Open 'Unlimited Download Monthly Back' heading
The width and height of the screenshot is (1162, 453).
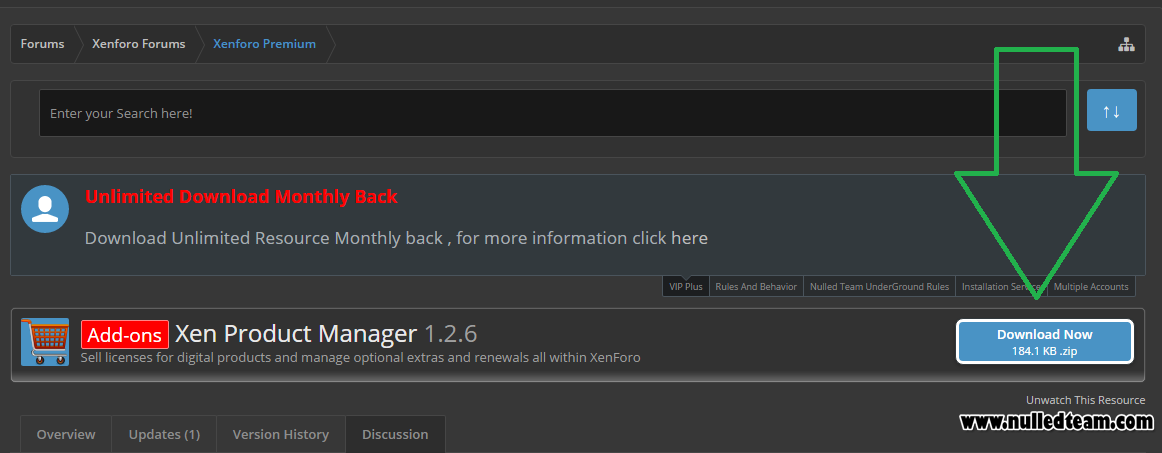(242, 196)
